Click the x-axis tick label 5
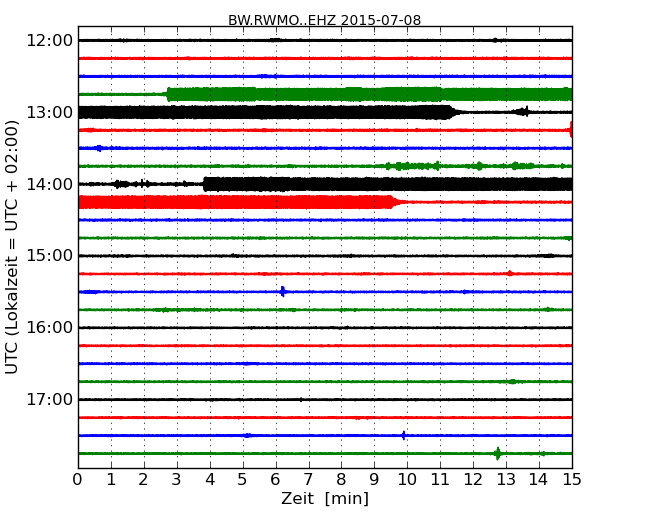The height and width of the screenshot is (520, 650). [x=243, y=479]
